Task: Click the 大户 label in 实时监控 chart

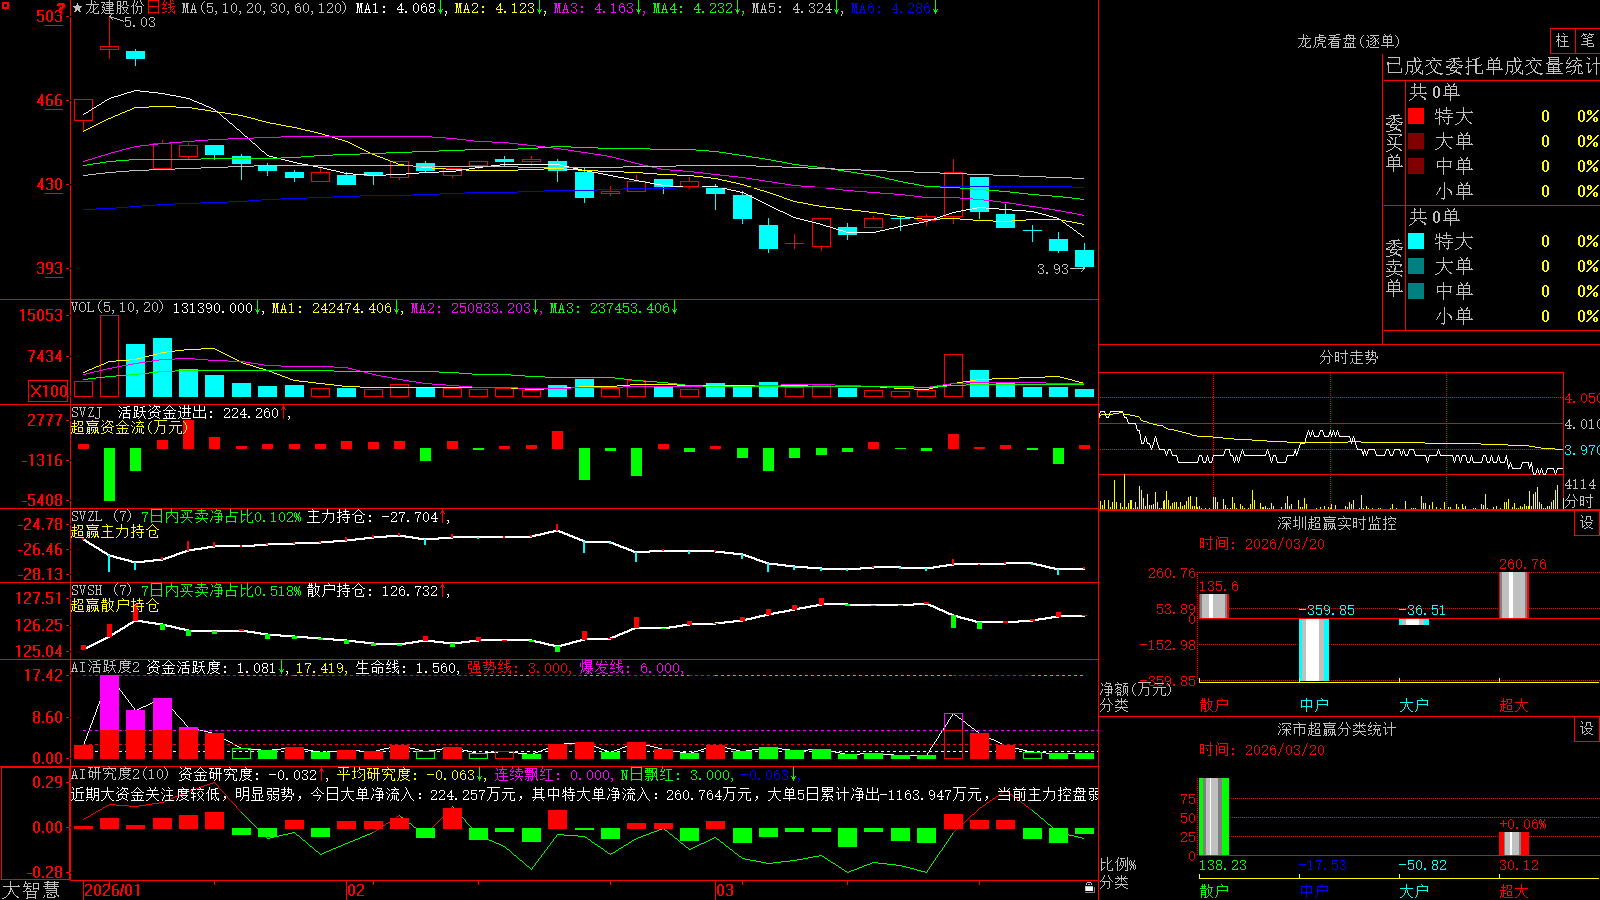Action: [1414, 705]
